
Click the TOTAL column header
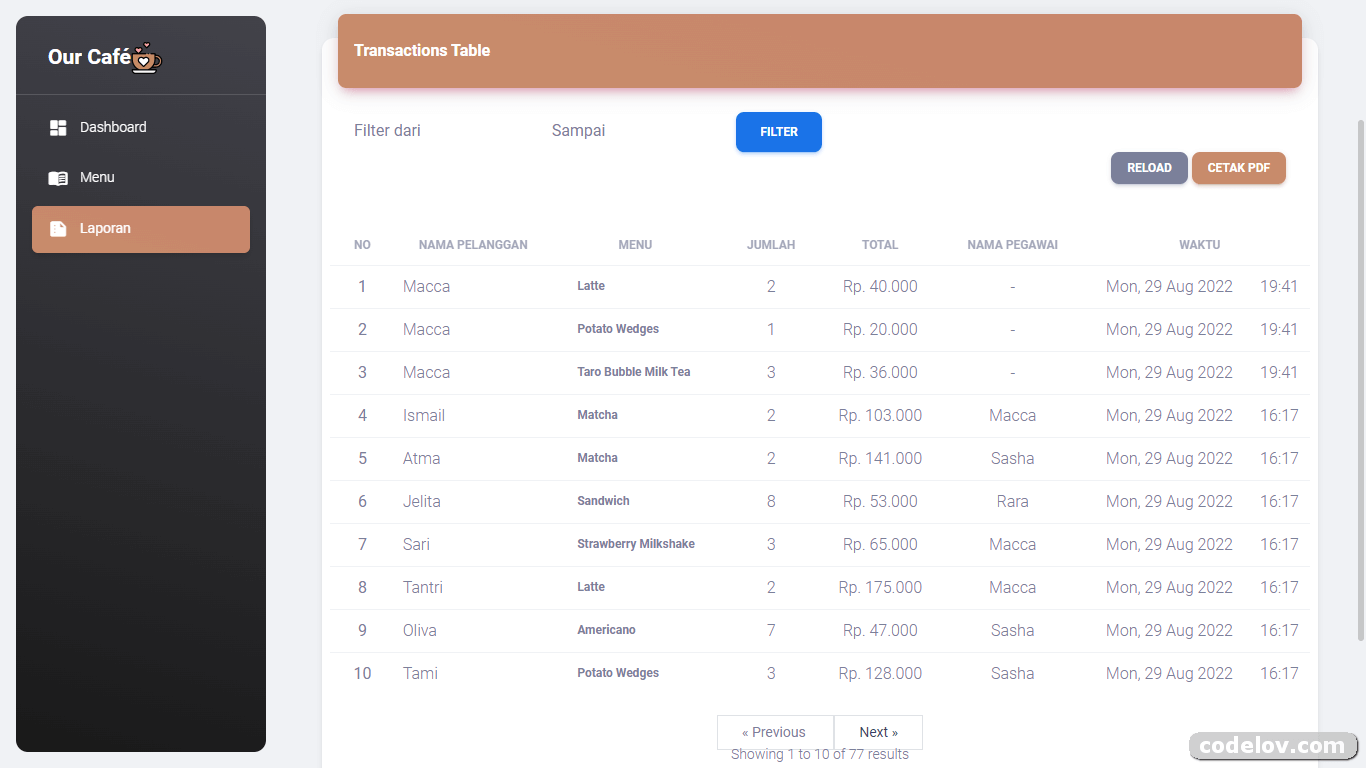pos(880,245)
